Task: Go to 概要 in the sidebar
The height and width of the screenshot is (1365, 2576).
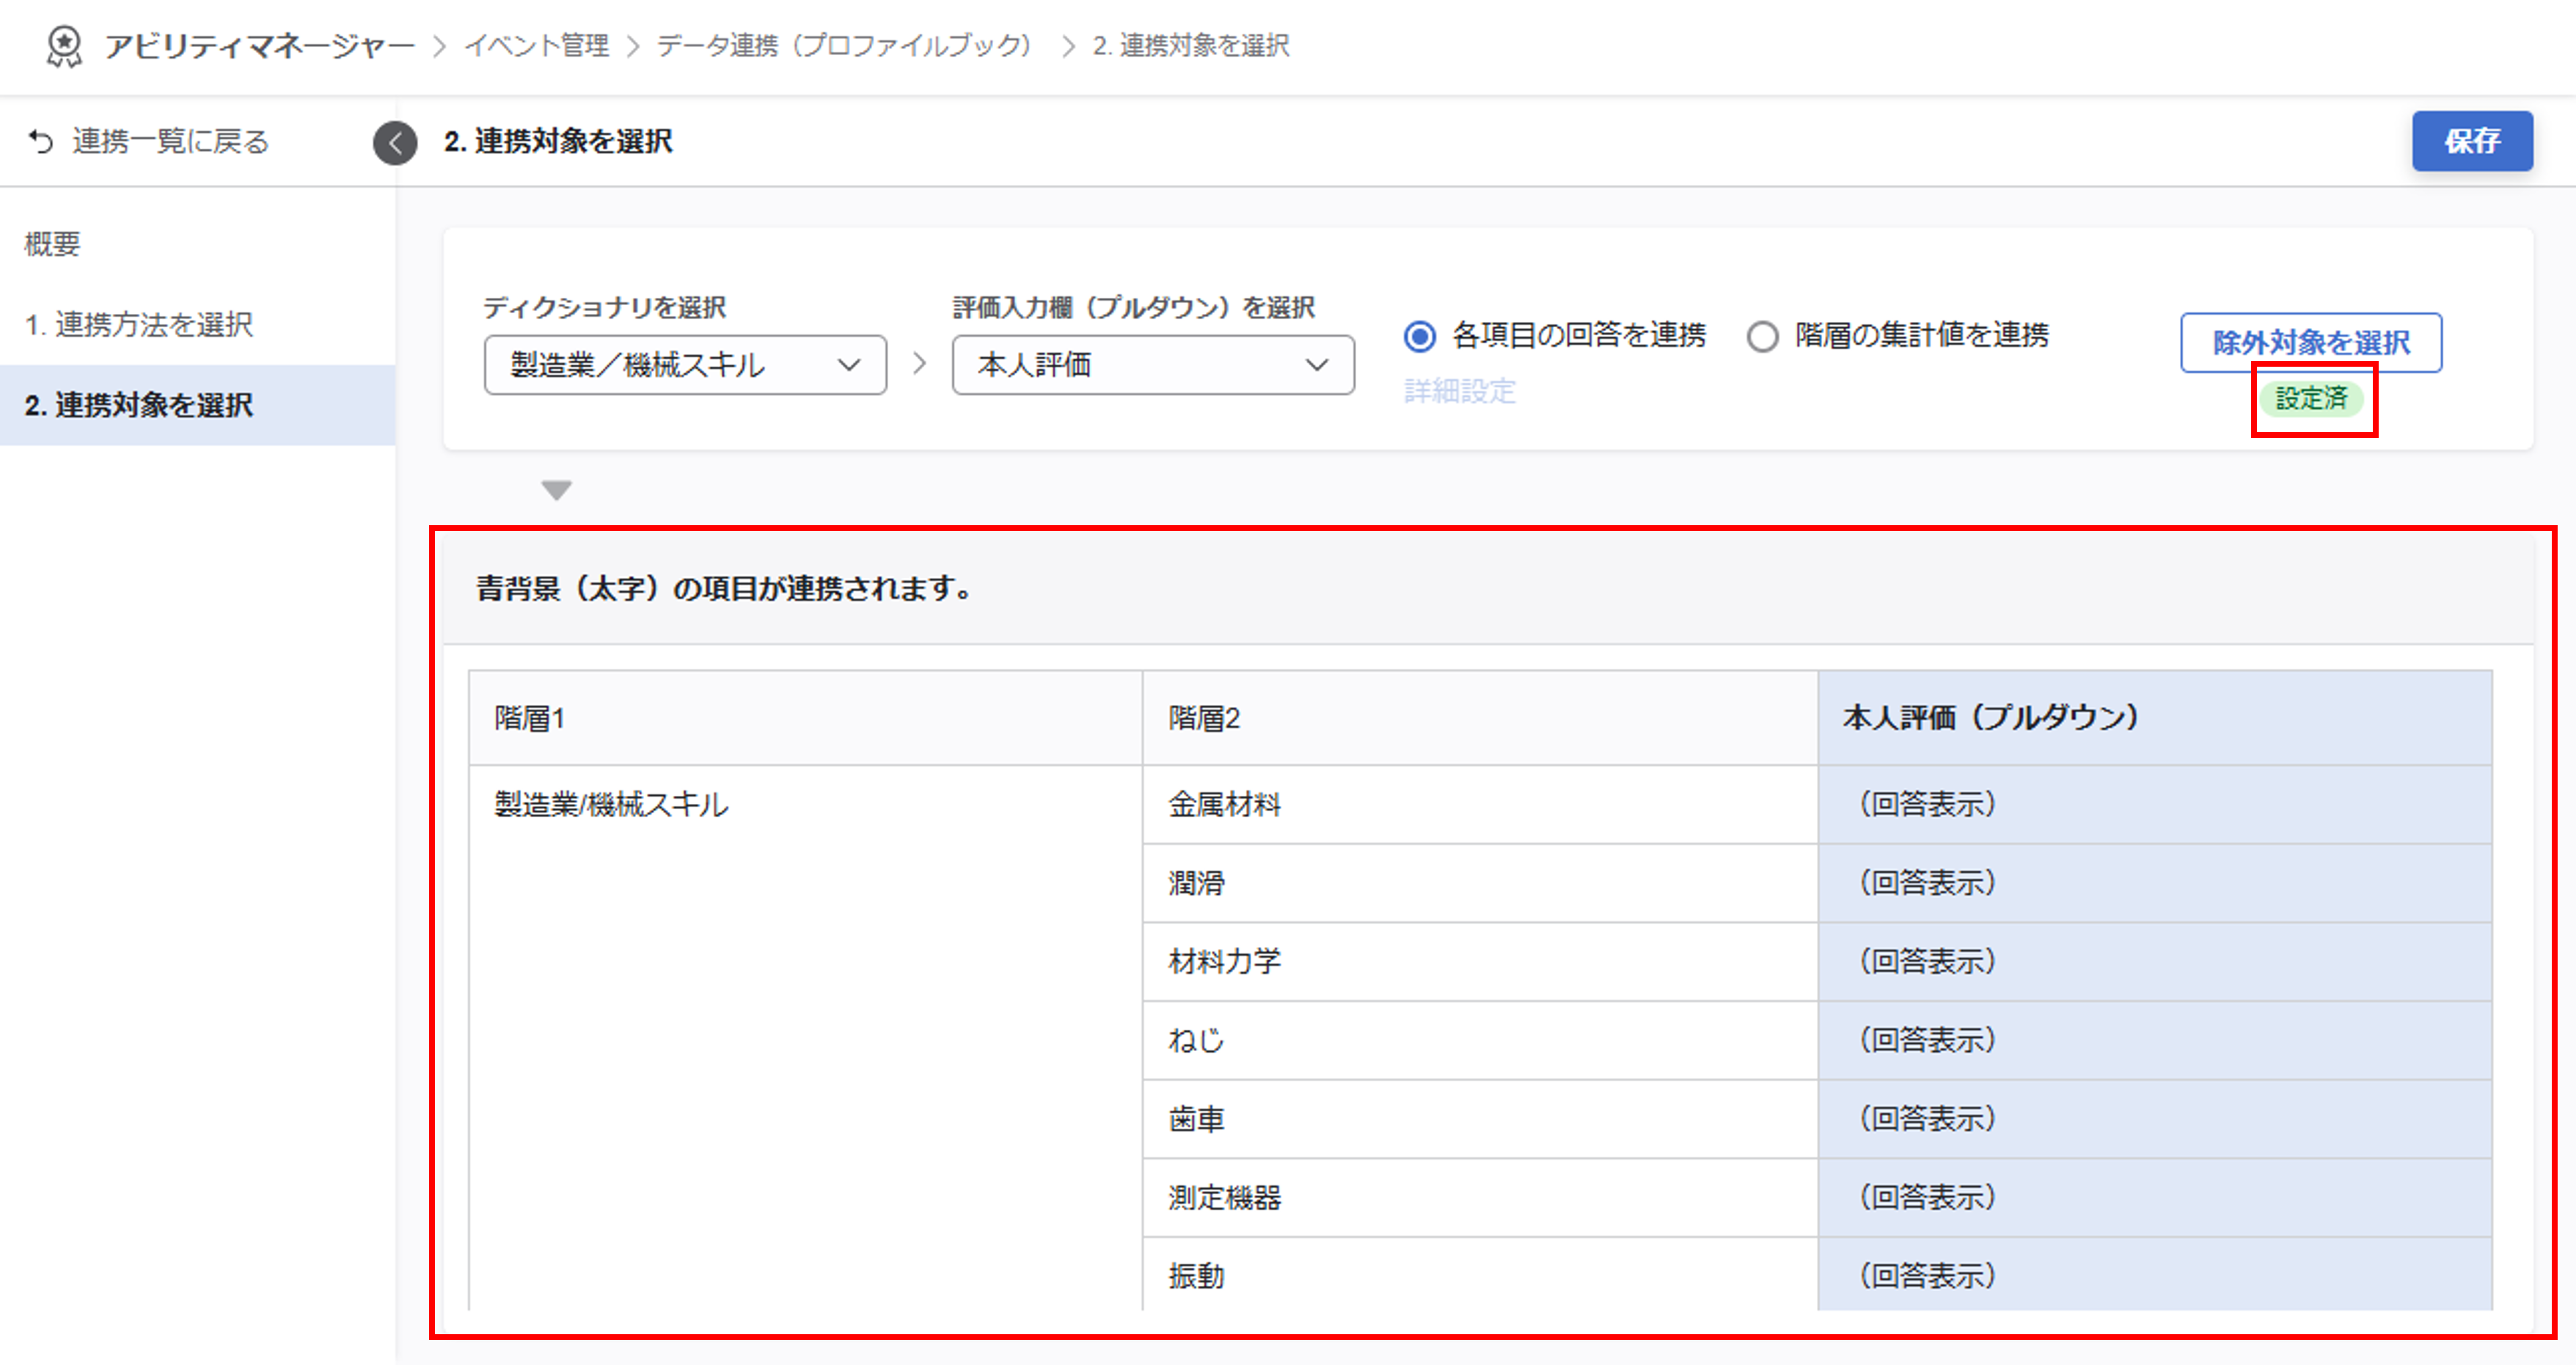Action: tap(52, 244)
